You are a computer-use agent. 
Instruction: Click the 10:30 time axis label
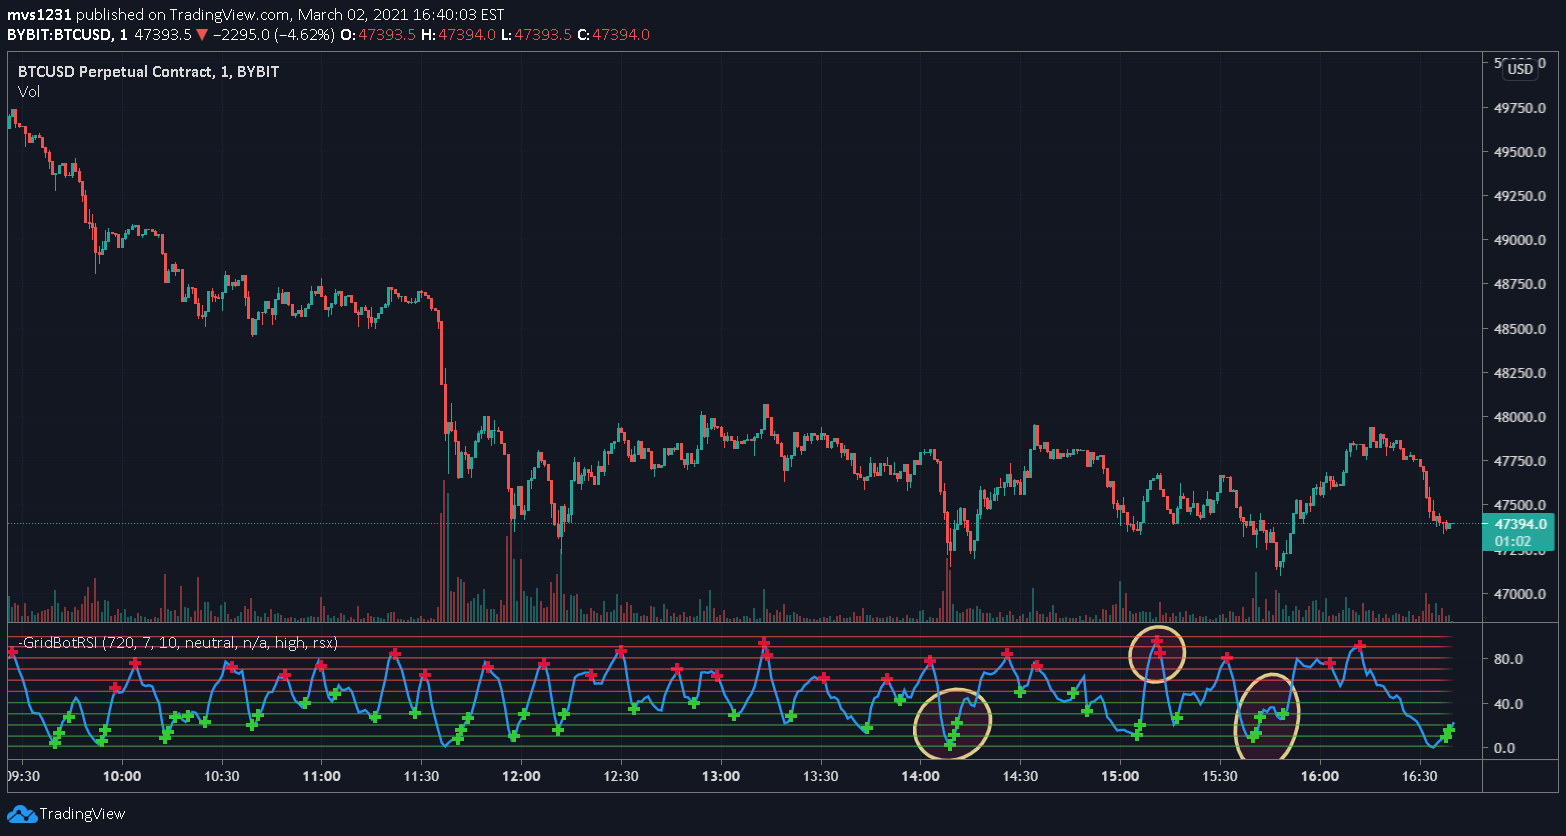221,775
